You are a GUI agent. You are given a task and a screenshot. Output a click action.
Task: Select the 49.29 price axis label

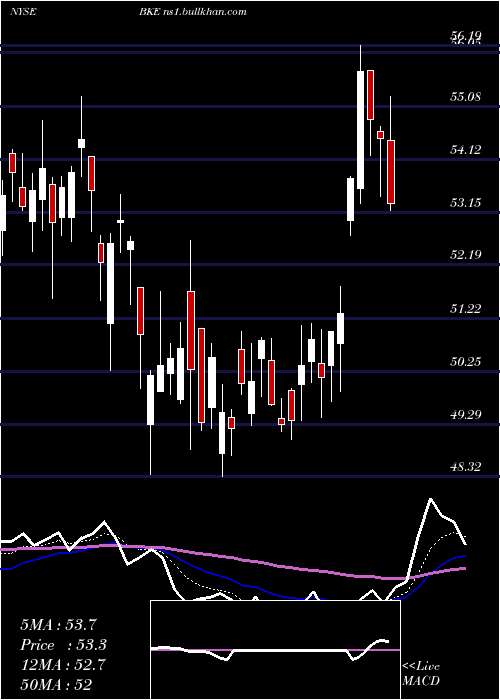point(466,414)
